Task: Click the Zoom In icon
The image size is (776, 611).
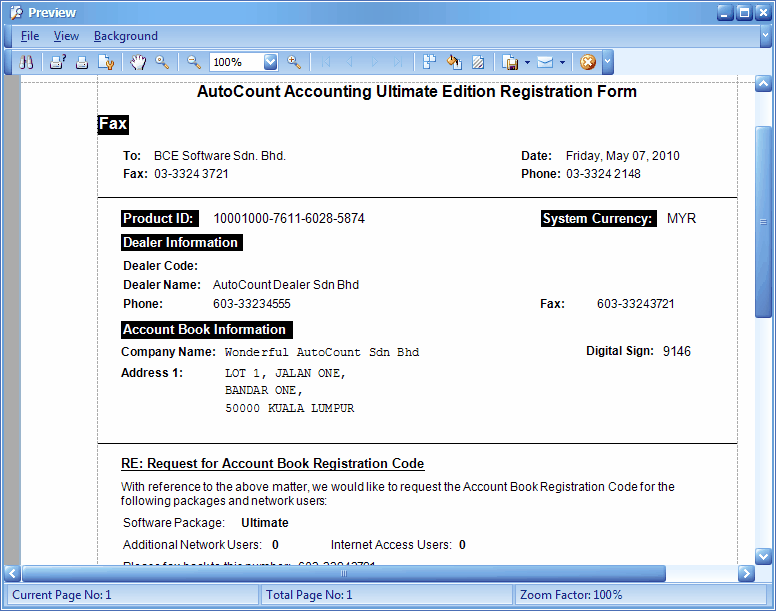Action: [294, 62]
